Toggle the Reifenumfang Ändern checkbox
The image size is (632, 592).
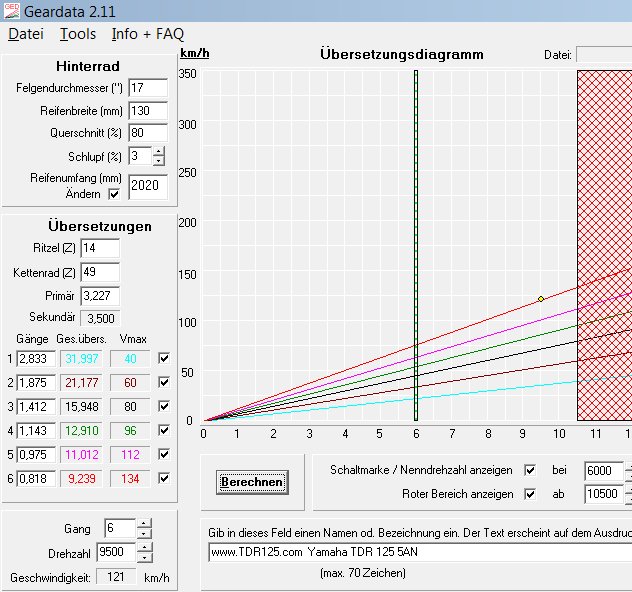[113, 194]
